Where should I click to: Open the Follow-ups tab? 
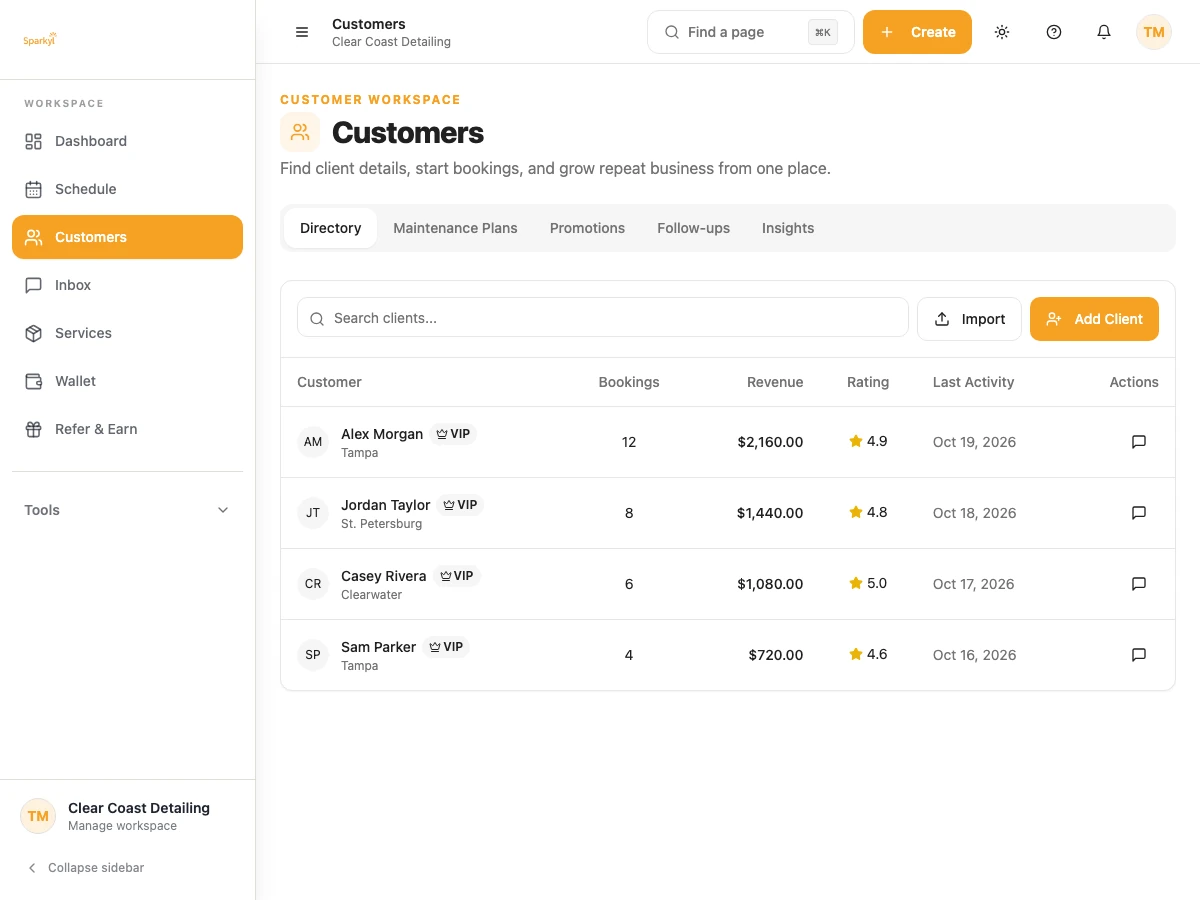(x=693, y=228)
